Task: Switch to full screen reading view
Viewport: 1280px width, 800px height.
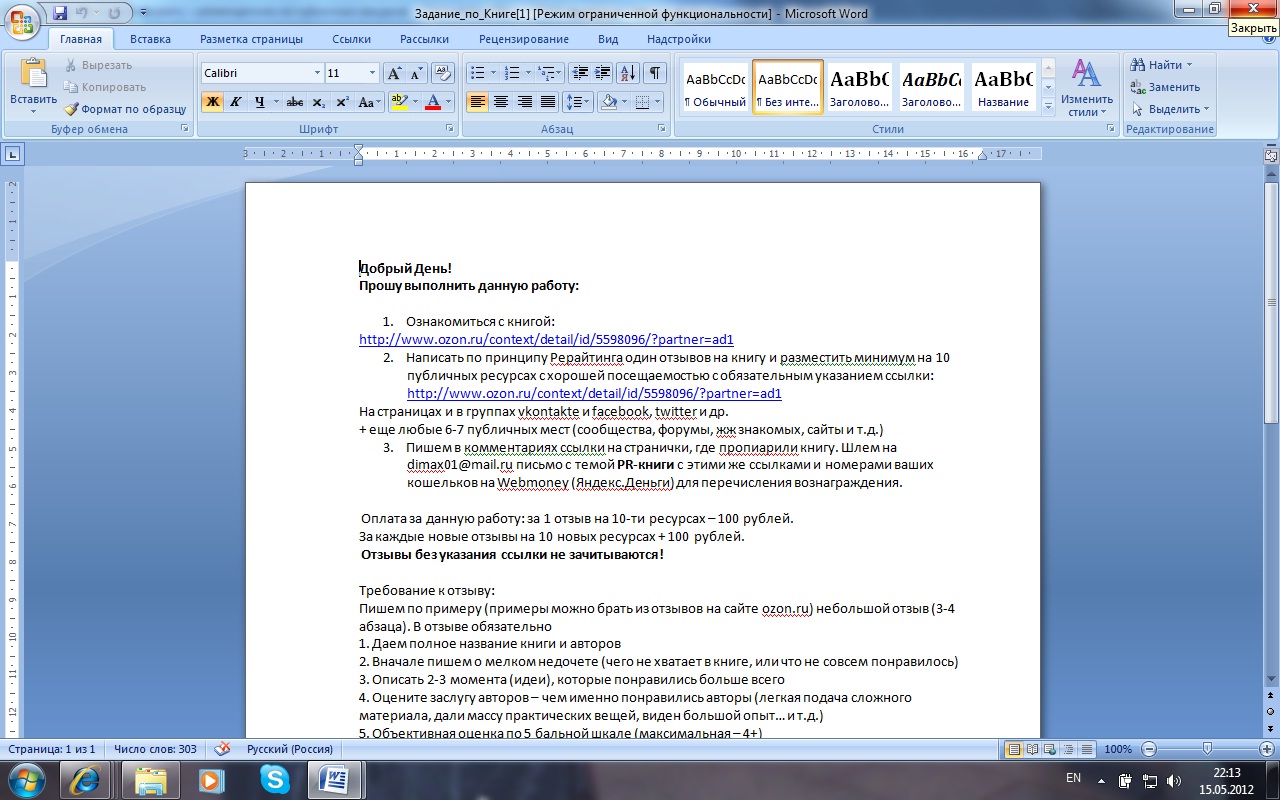Action: click(x=1032, y=749)
